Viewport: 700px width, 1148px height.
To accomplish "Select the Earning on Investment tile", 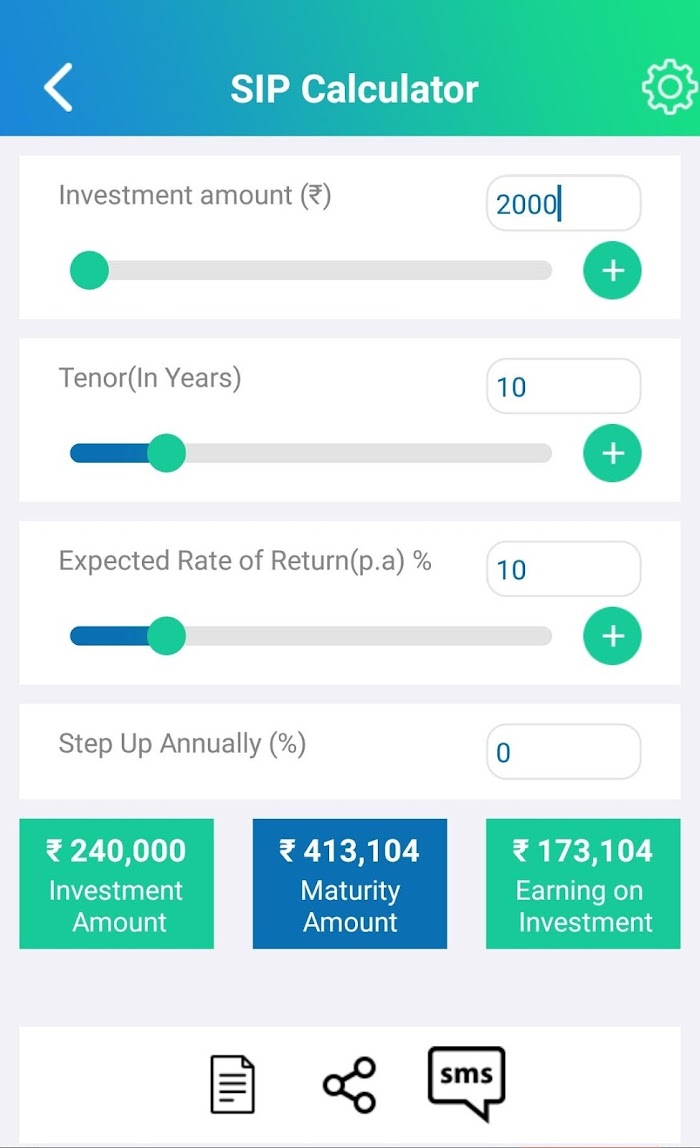I will pyautogui.click(x=583, y=884).
